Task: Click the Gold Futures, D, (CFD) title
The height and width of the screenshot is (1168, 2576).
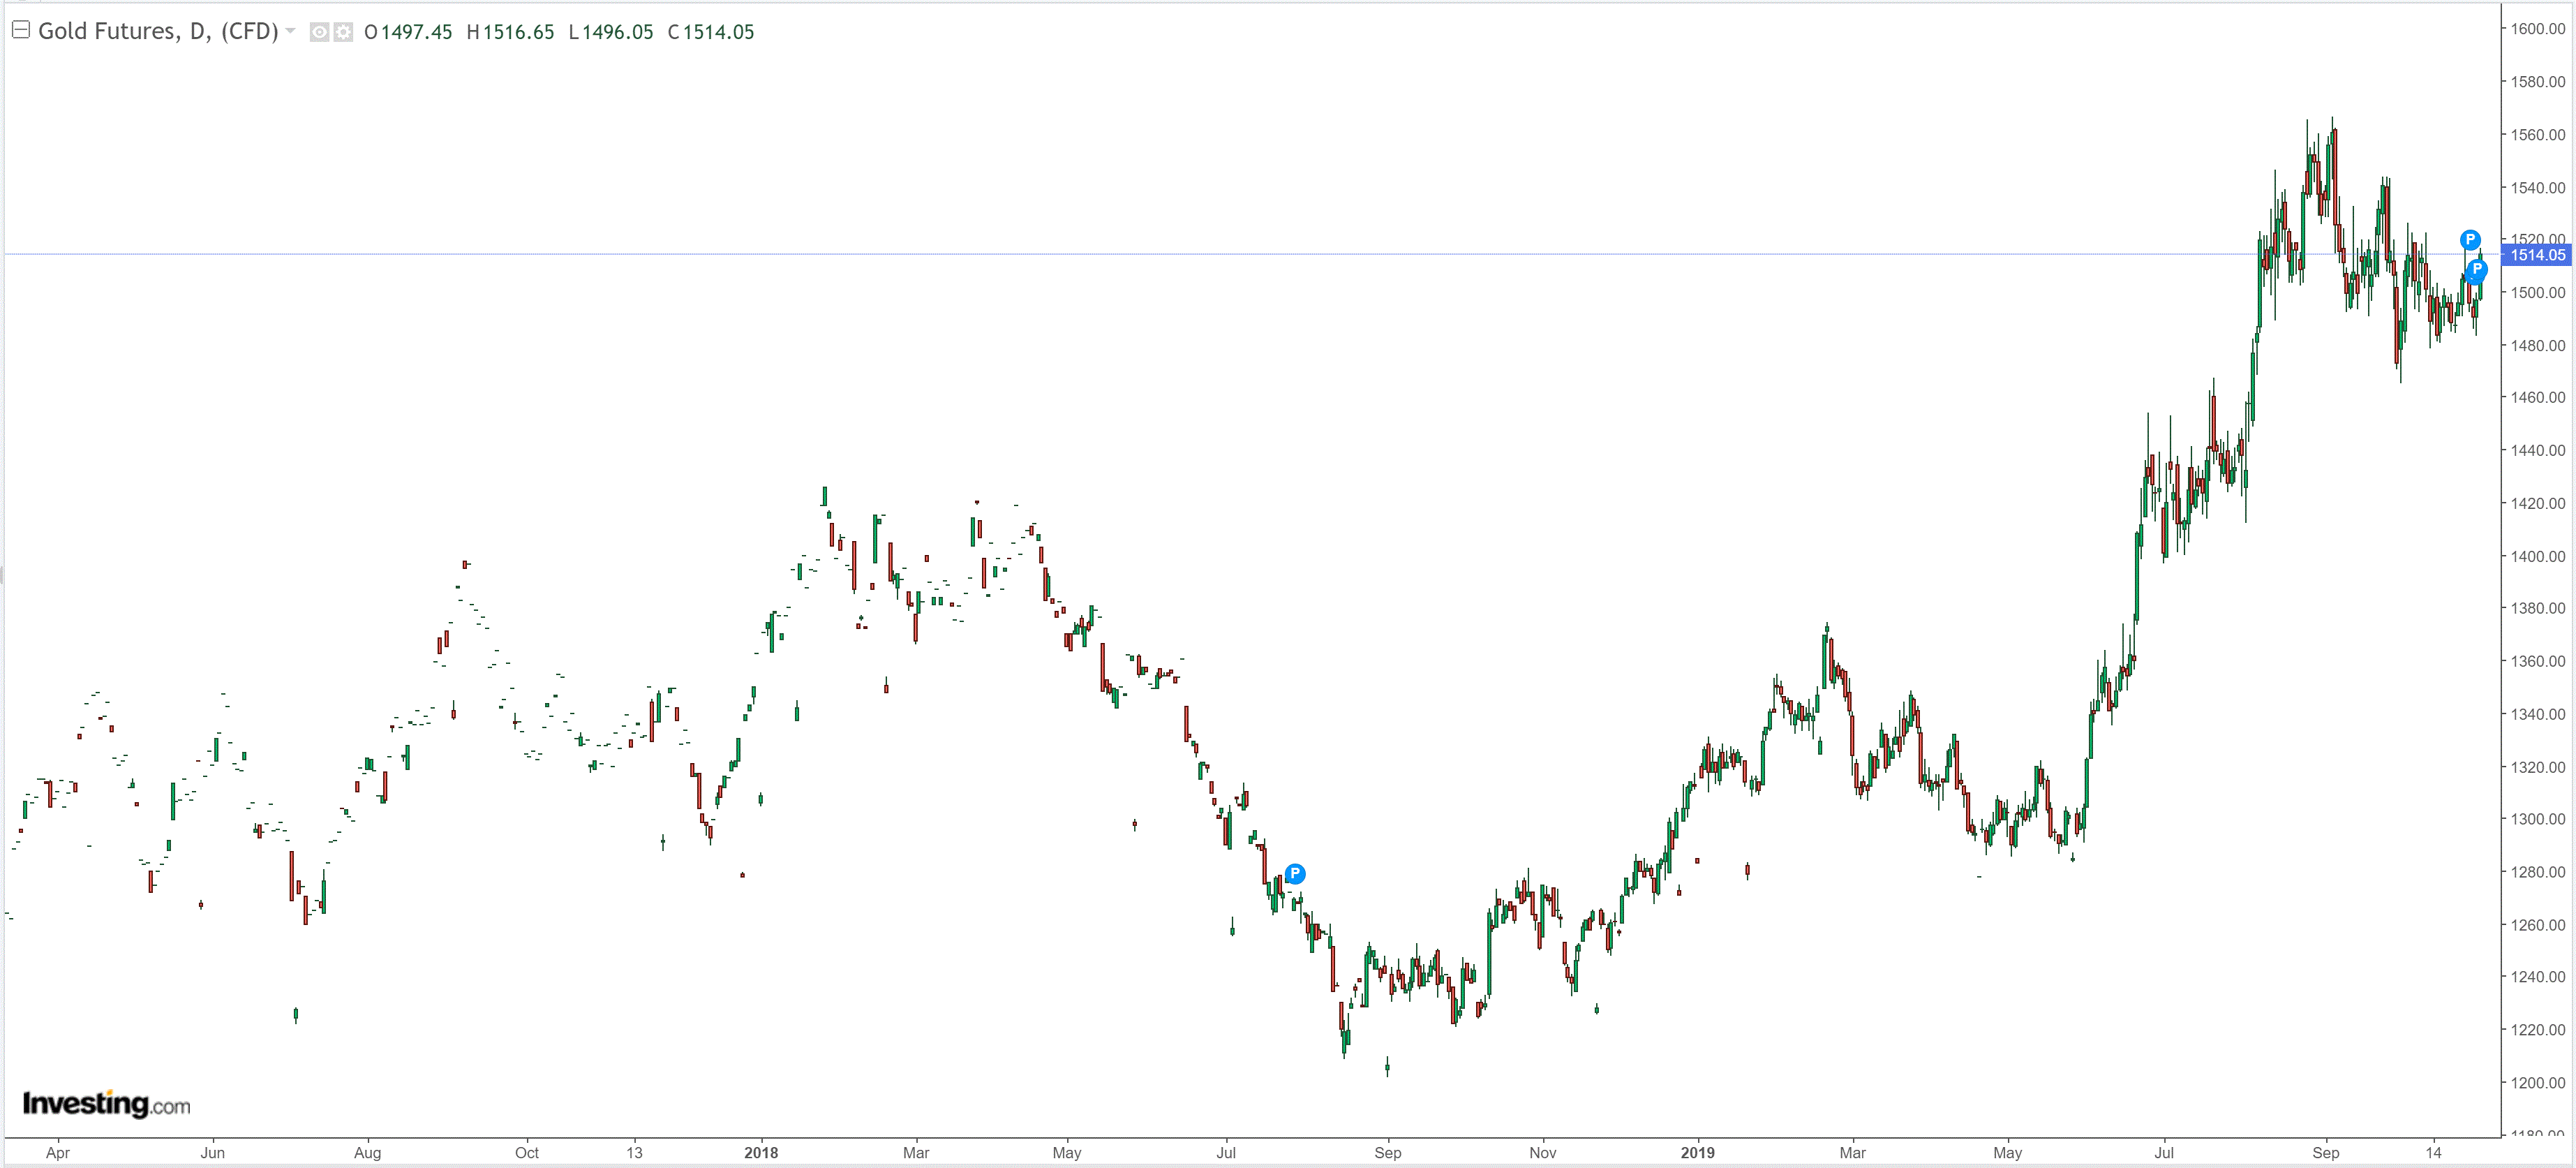Action: (x=157, y=31)
